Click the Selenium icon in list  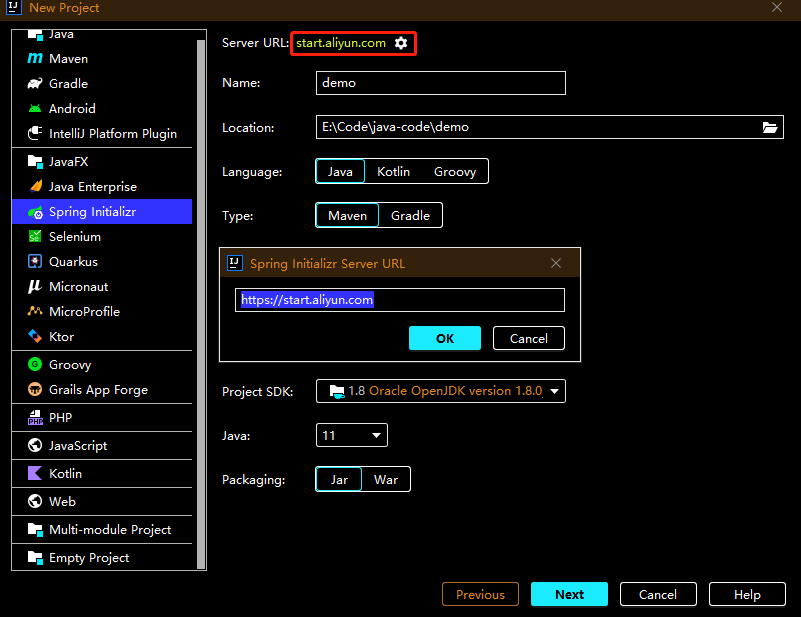click(35, 236)
